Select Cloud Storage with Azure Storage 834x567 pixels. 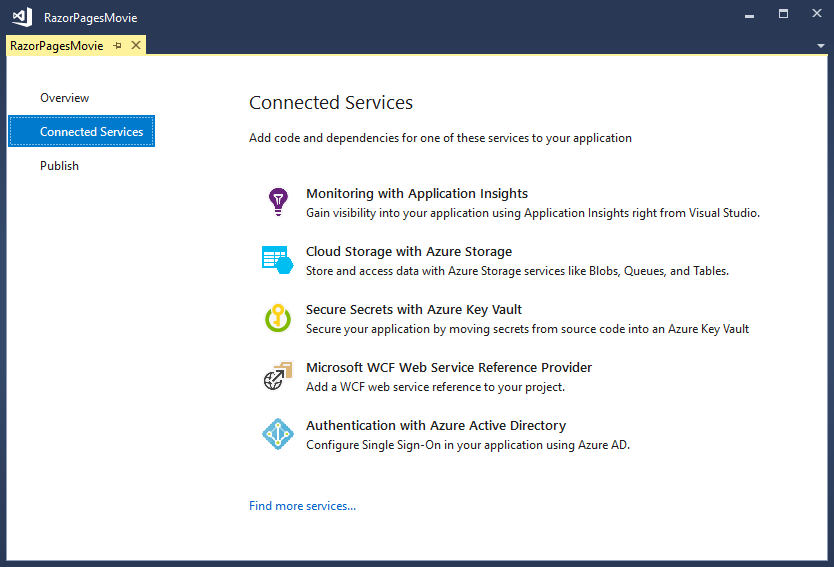(408, 252)
